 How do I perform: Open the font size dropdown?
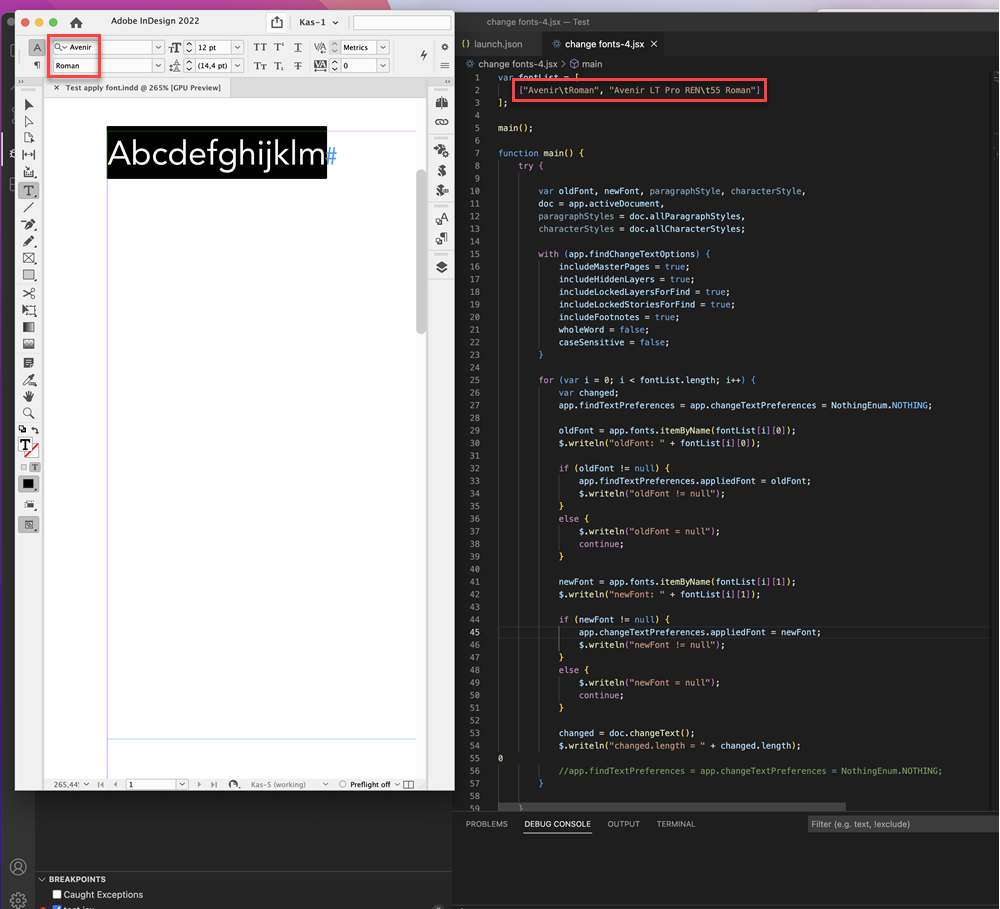click(238, 47)
